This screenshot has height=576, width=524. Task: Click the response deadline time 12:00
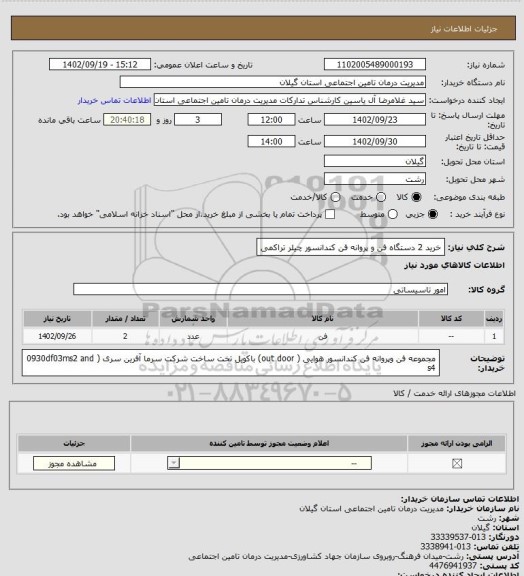point(272,120)
